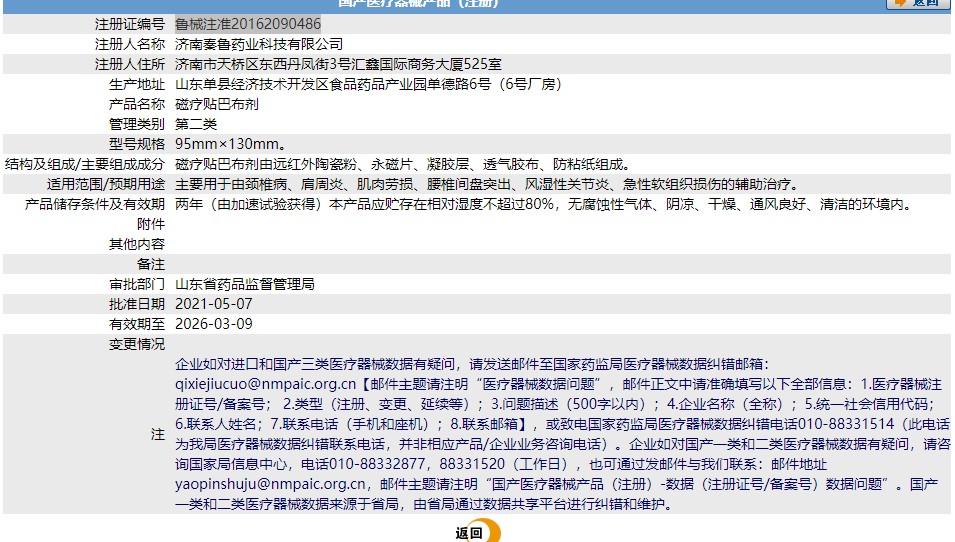Viewport: 955px width, 542px height.
Task: Click management category value 第二类
Action: pyautogui.click(x=196, y=124)
